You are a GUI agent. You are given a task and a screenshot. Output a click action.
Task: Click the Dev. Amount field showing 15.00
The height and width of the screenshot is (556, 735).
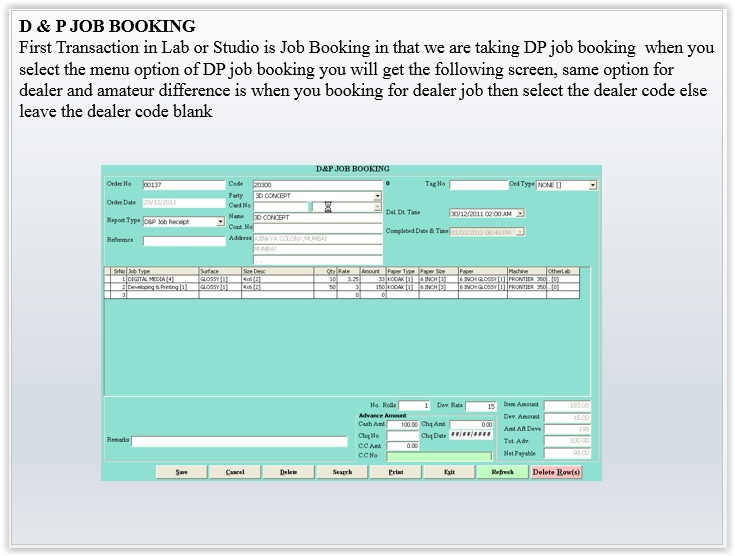(567, 417)
